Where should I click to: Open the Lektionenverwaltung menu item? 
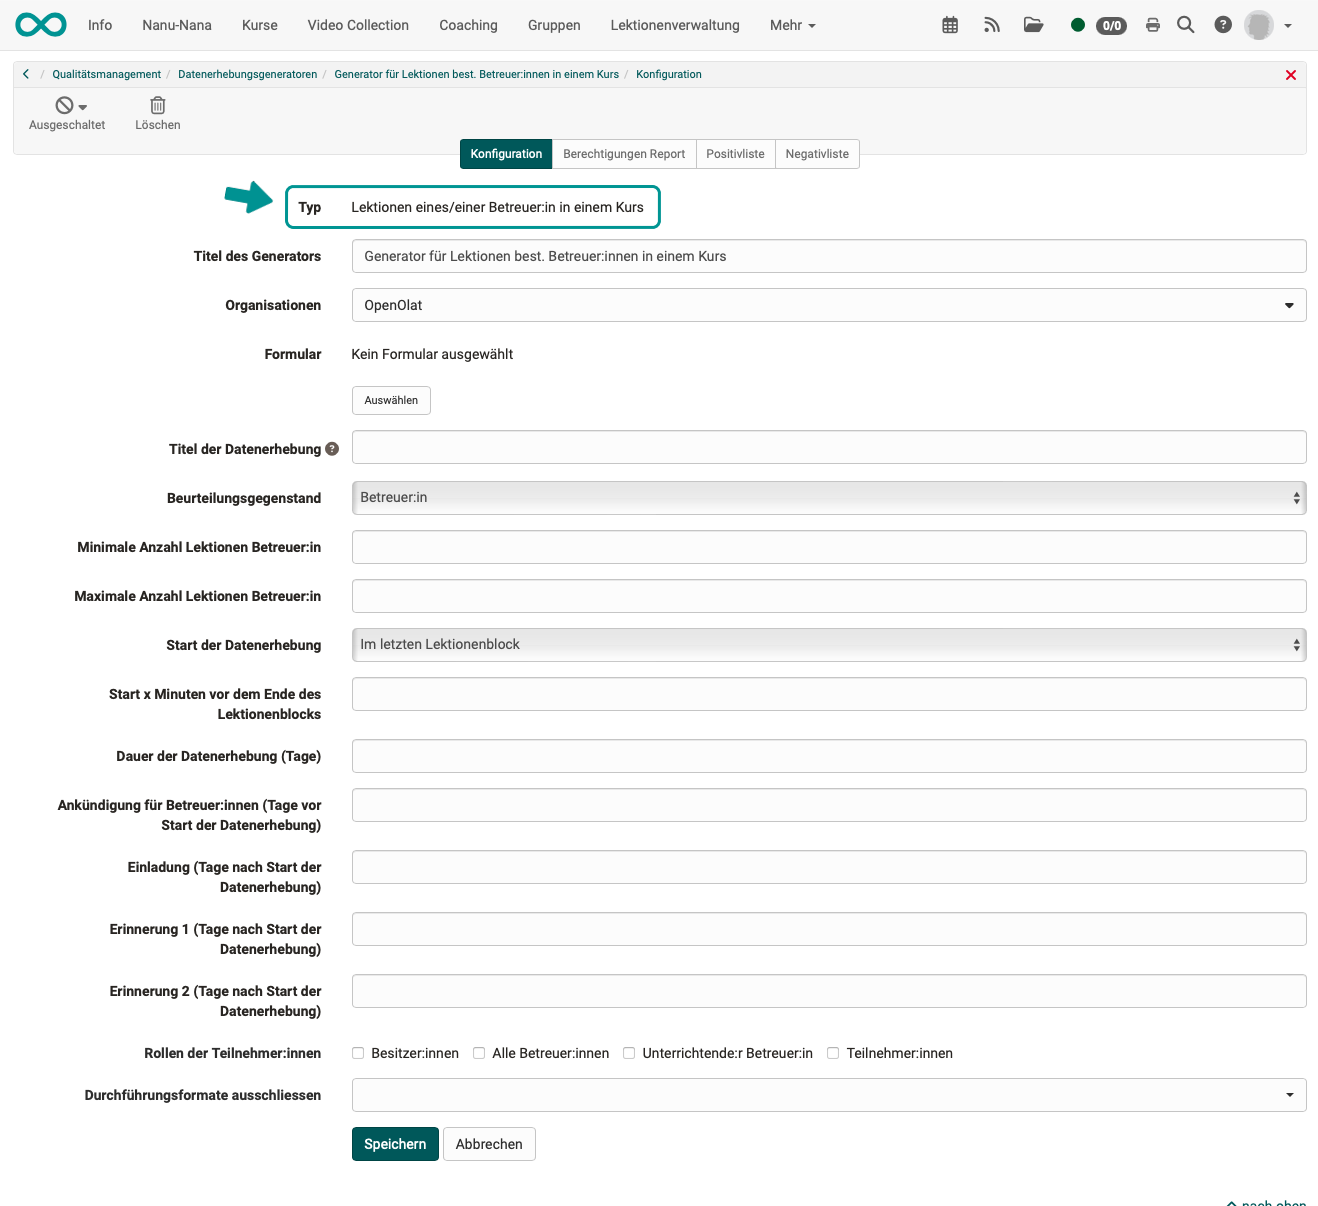674,24
